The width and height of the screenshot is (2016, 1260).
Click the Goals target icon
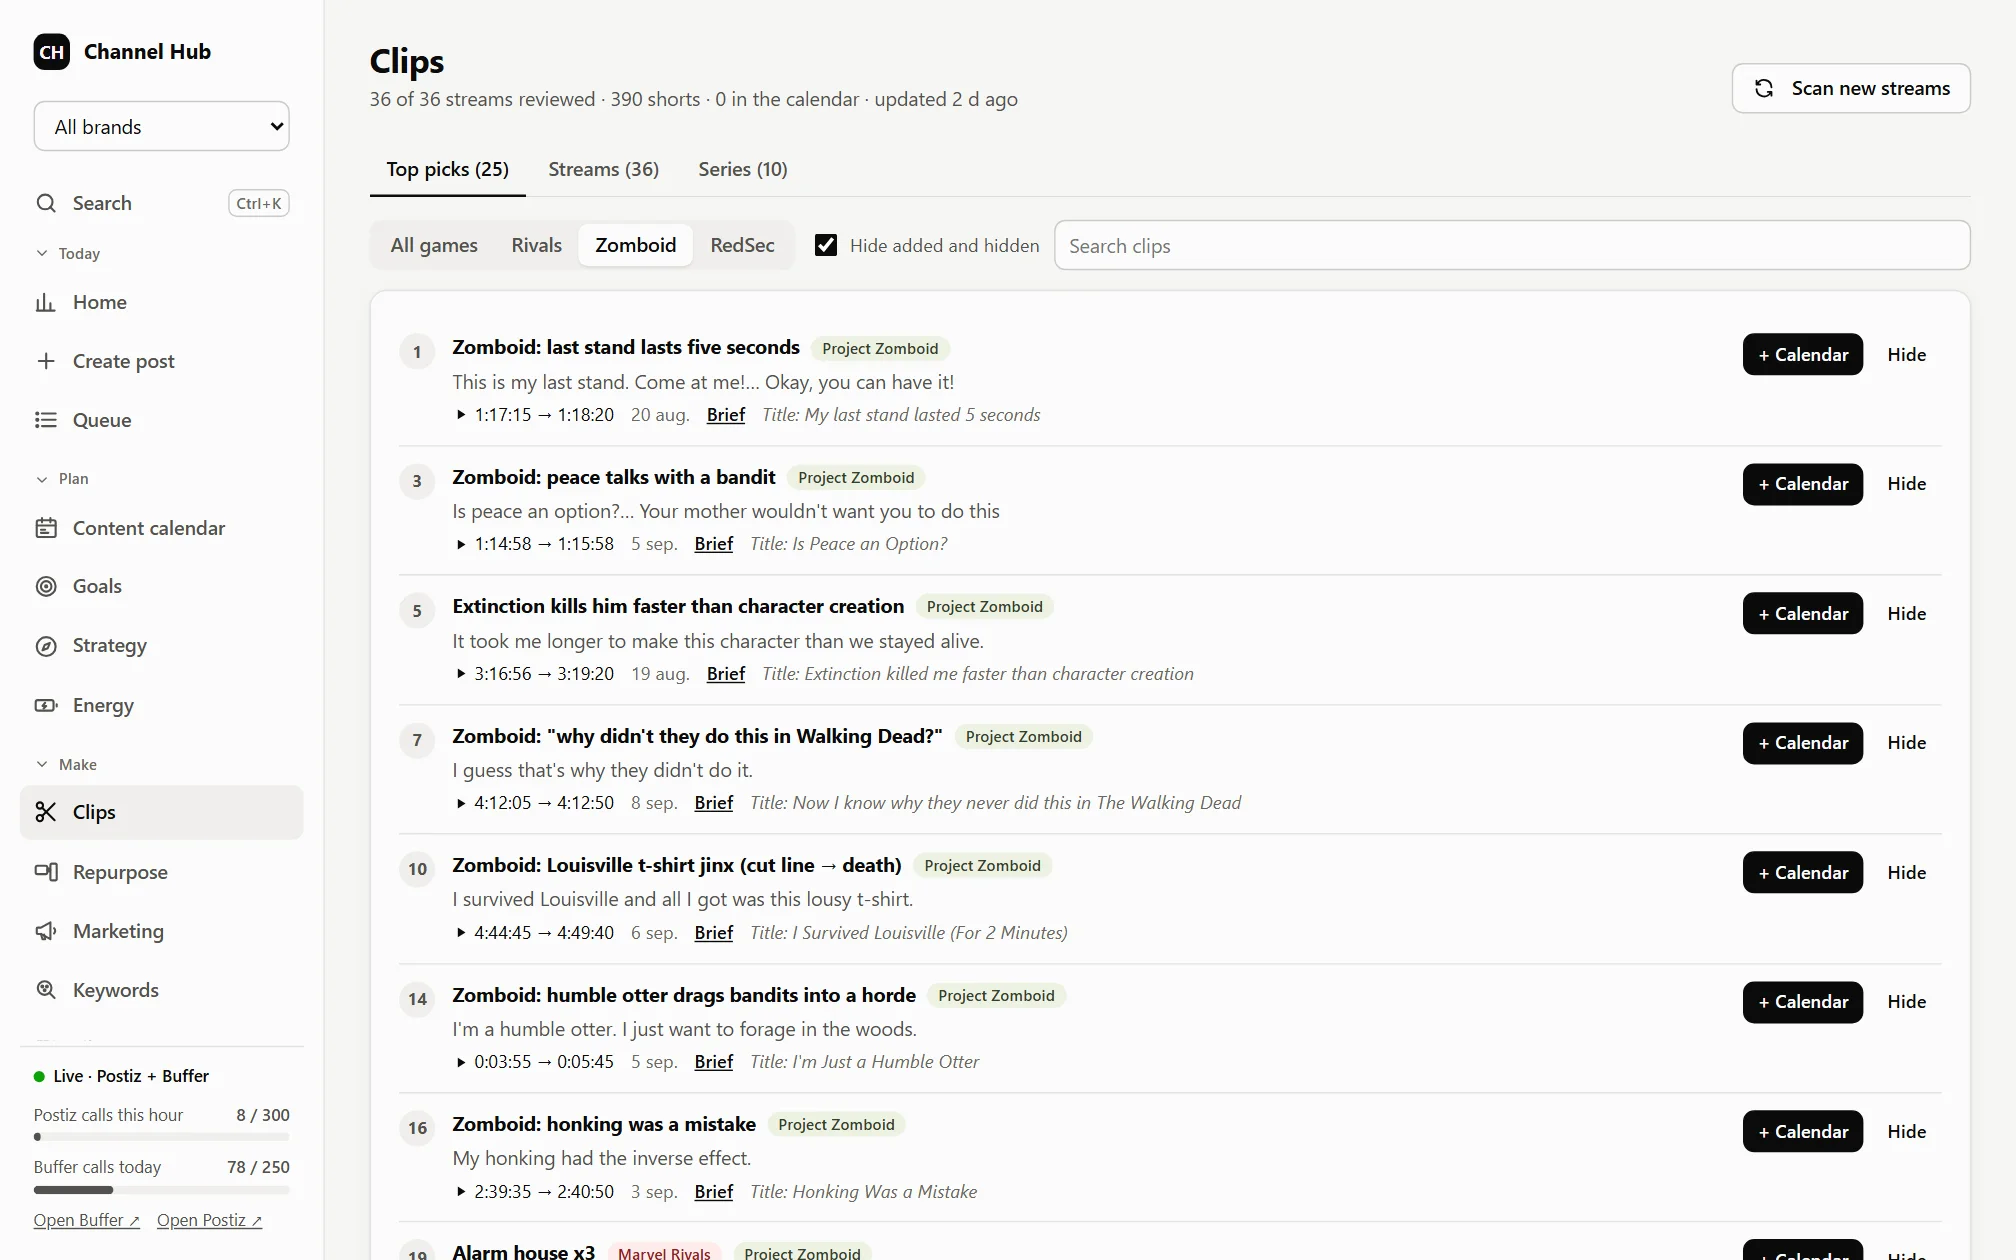46,586
